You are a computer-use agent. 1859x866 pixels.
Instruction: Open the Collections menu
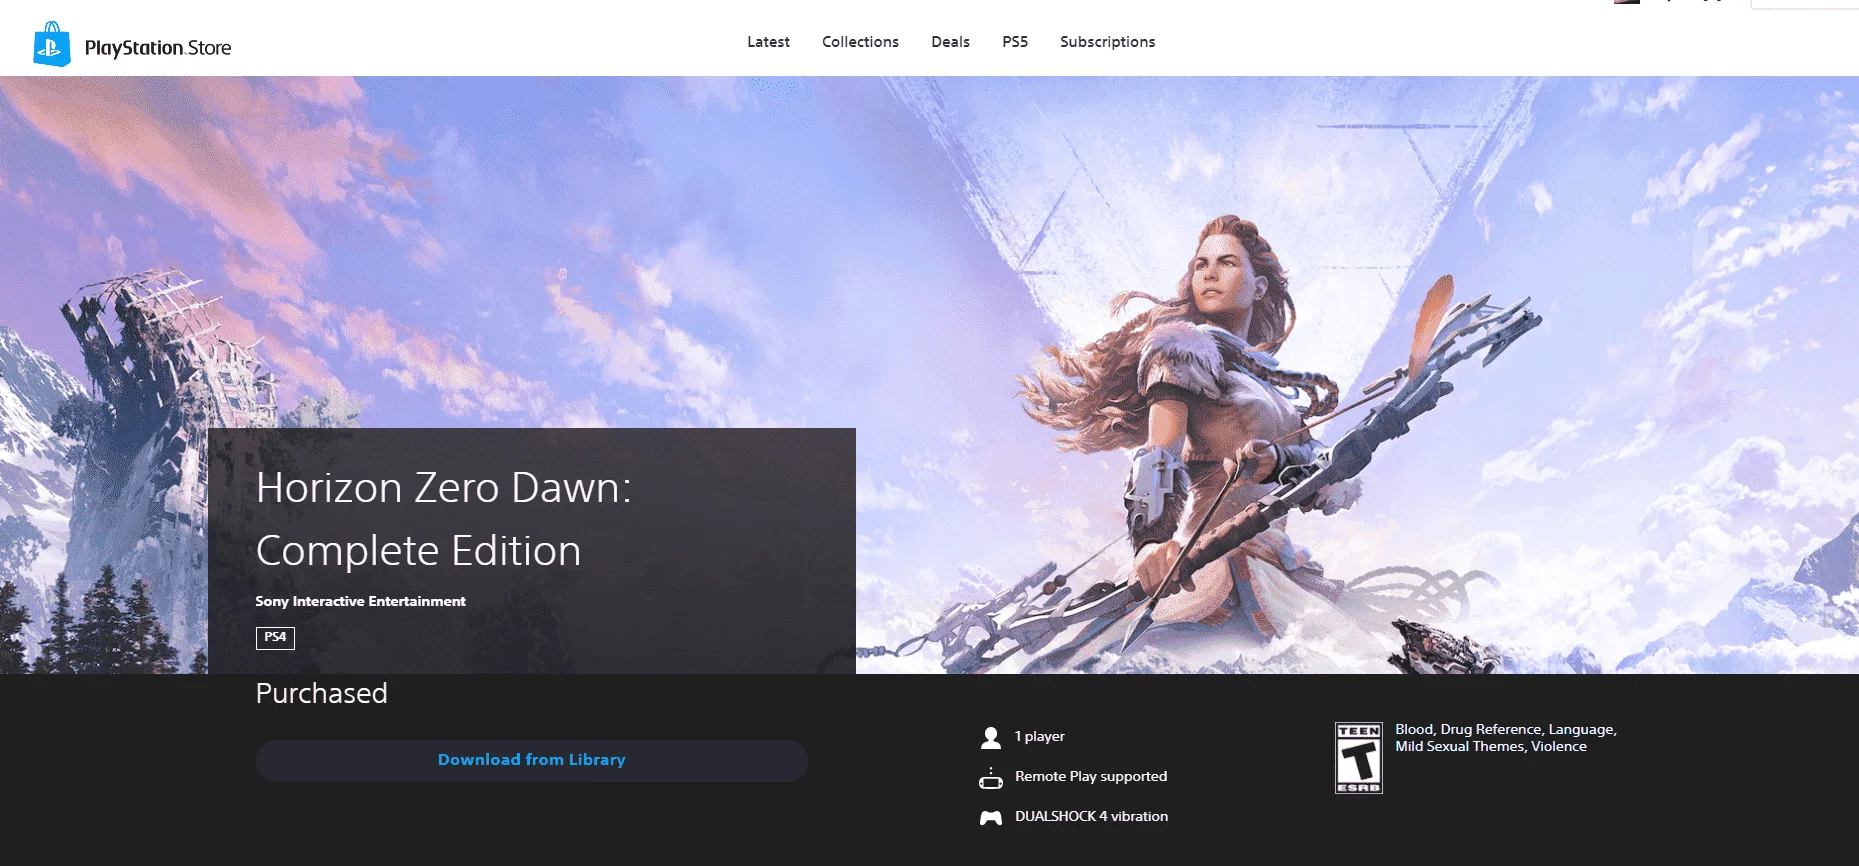click(860, 42)
